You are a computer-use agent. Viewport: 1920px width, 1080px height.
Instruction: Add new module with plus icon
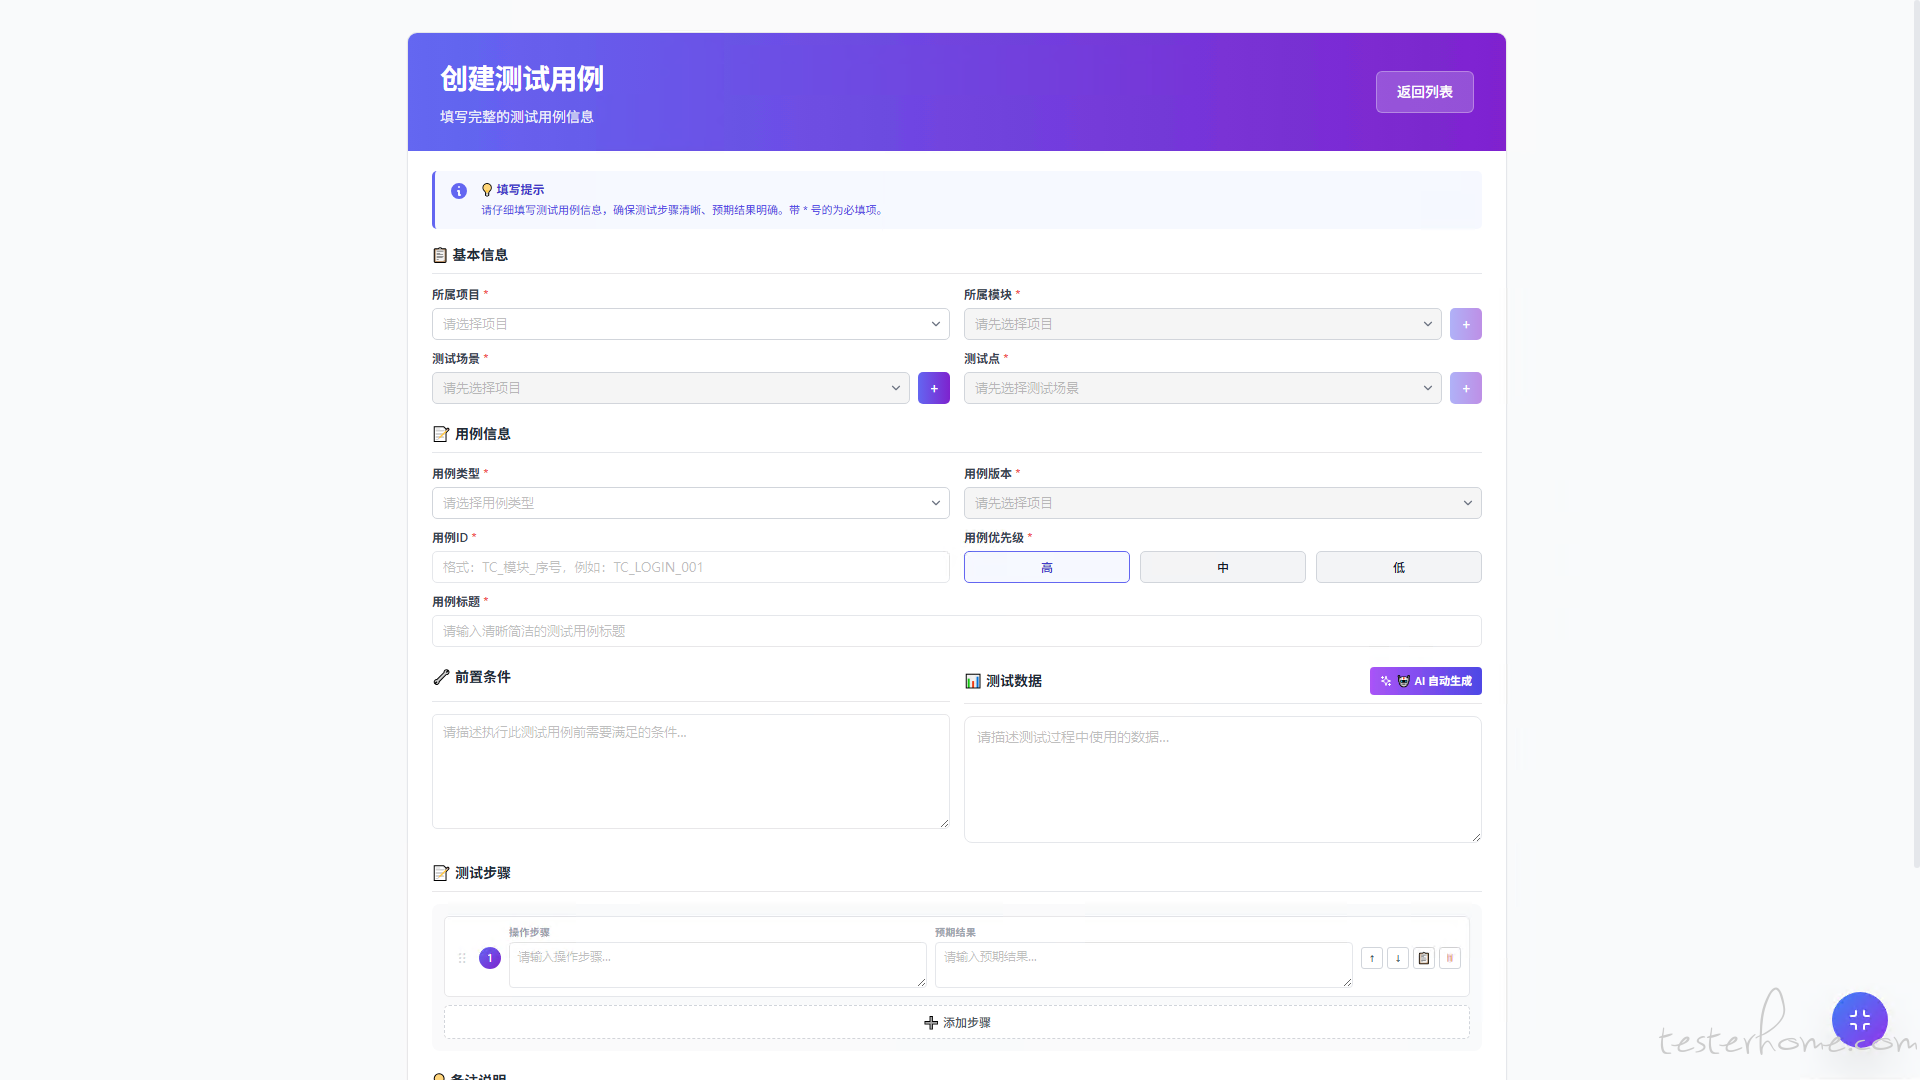click(1466, 324)
